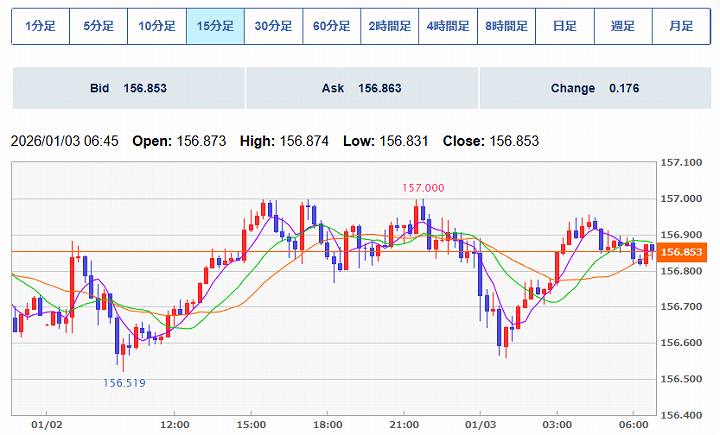Click the Change 0.176 panel
Image resolution: width=720 pixels, height=435 pixels.
tap(594, 89)
